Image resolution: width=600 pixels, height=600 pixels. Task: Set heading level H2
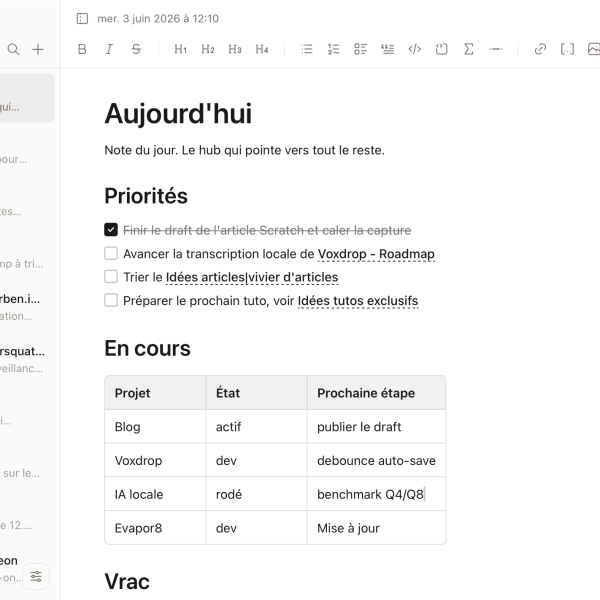pos(208,49)
